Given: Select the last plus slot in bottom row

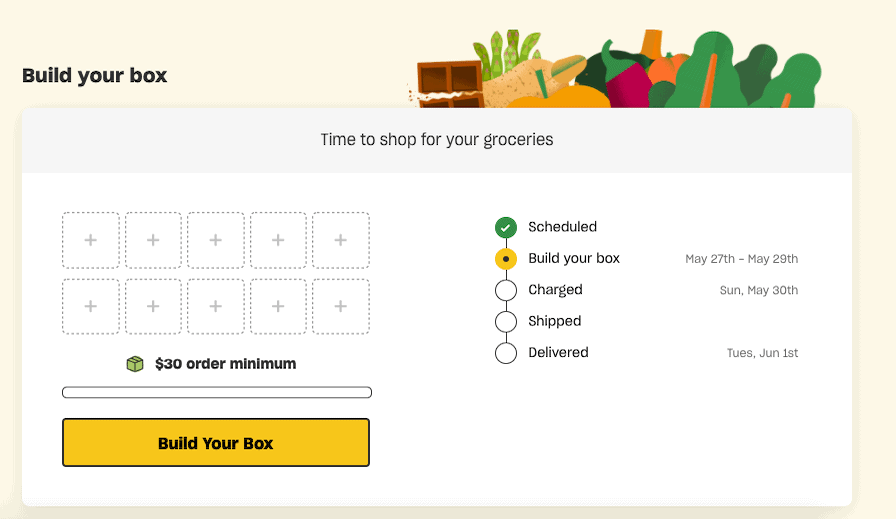Looking at the screenshot, I should point(341,306).
